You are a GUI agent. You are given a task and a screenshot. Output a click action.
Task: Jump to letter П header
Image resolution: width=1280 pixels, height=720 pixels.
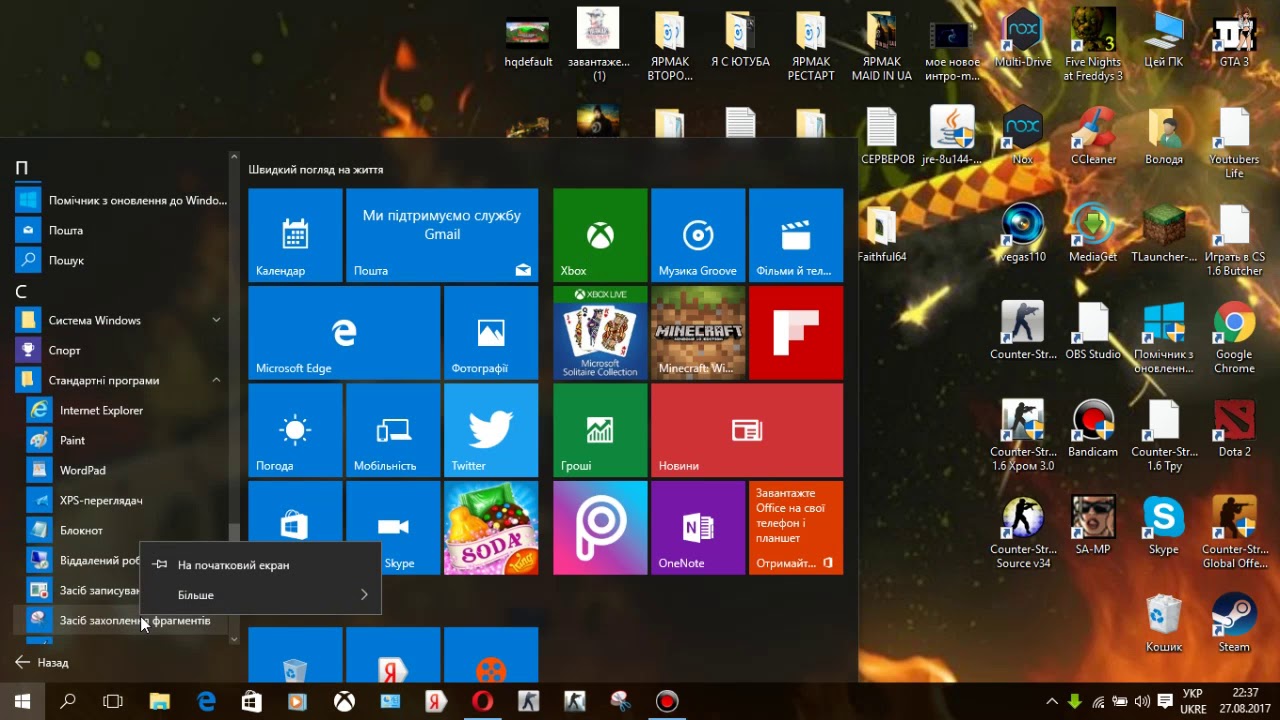(x=22, y=168)
